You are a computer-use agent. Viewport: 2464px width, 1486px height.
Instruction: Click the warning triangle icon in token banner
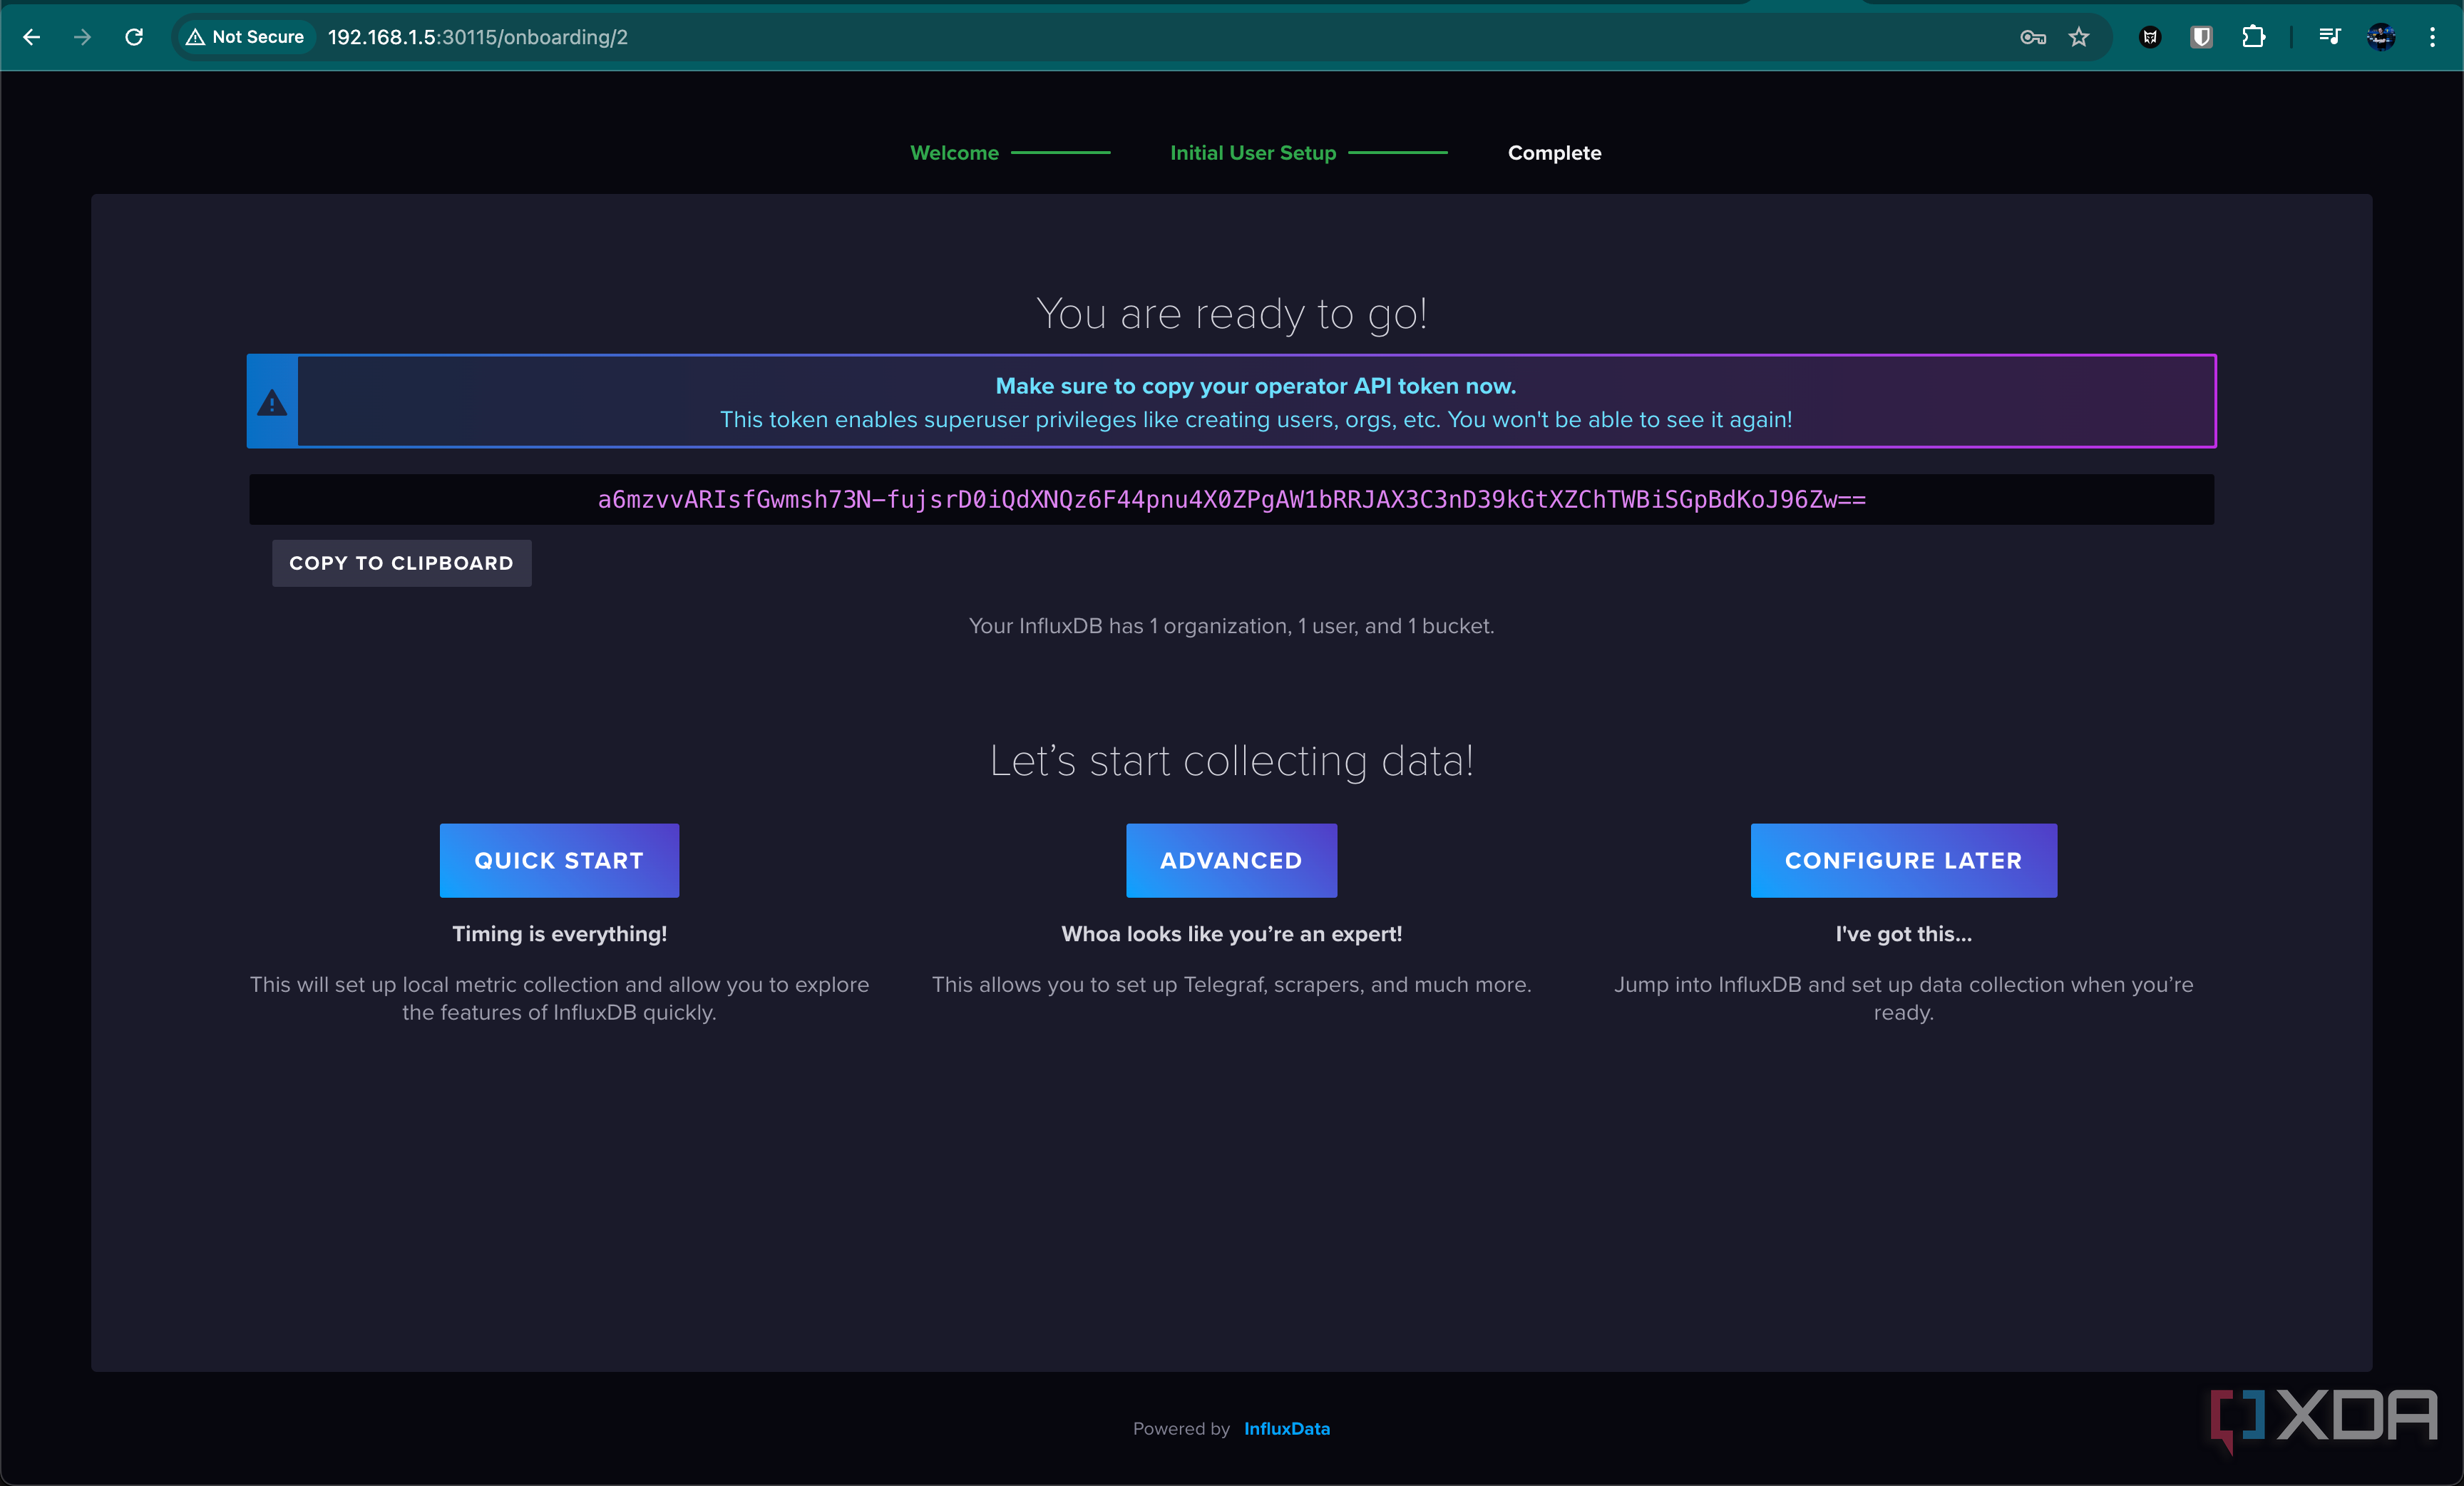272,402
